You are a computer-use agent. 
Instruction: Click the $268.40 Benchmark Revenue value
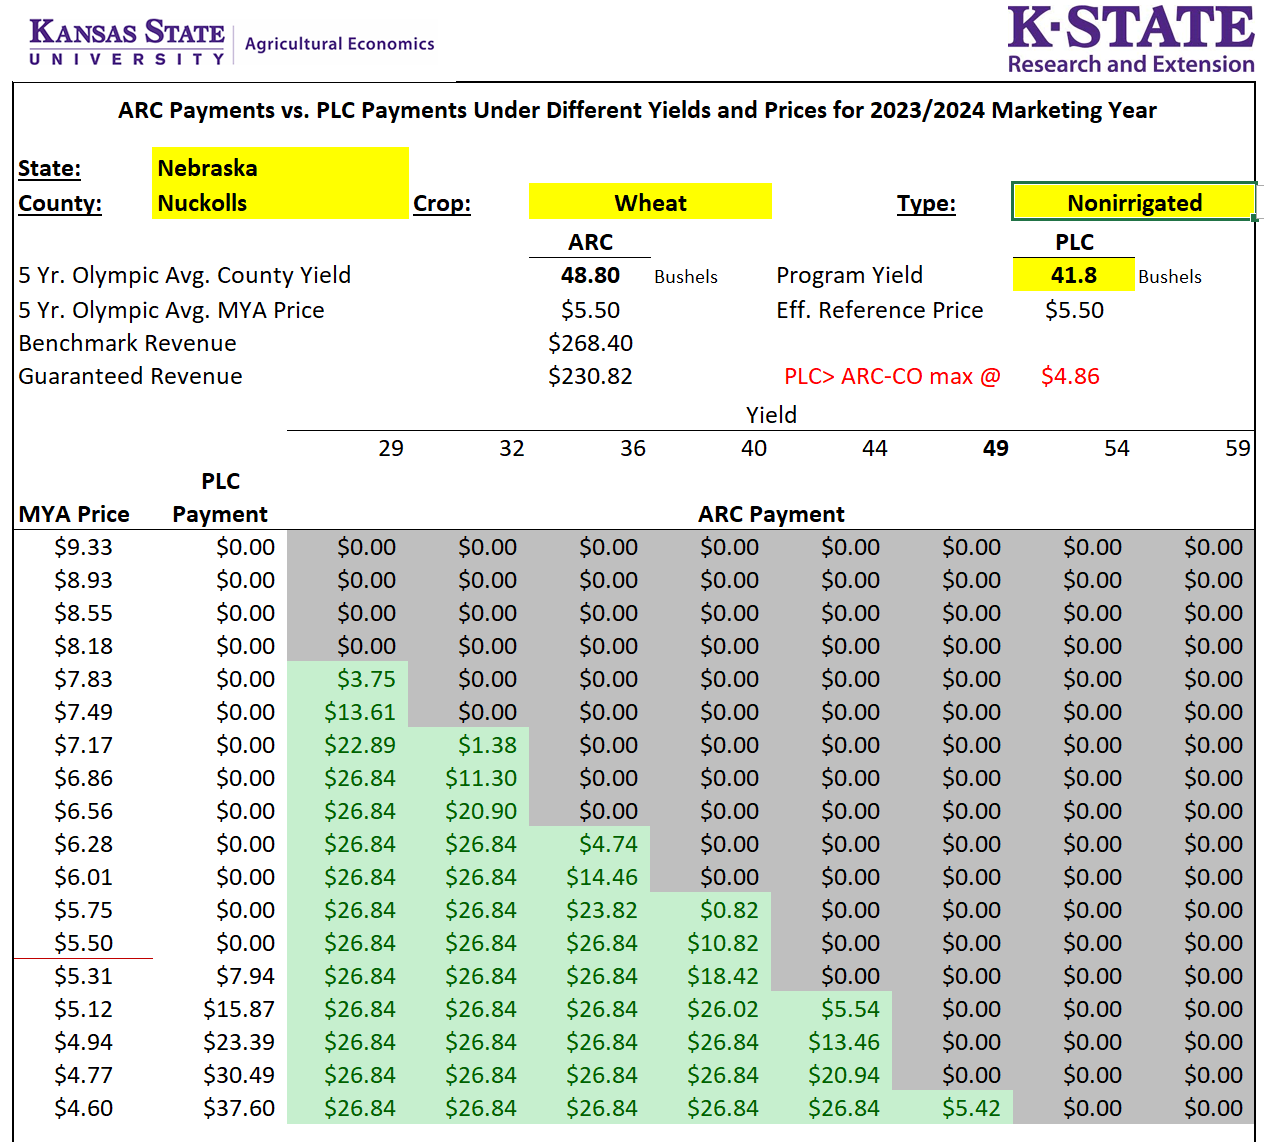[x=590, y=343]
